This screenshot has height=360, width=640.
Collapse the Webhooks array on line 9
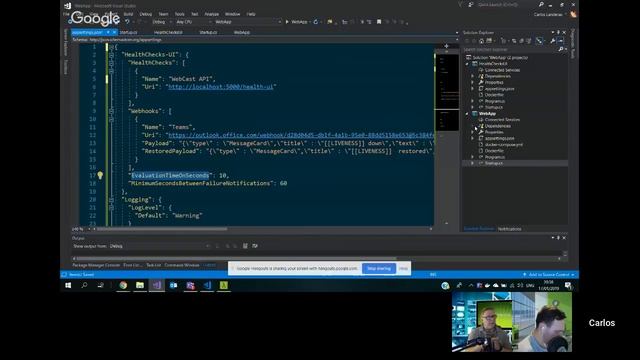click(x=111, y=111)
